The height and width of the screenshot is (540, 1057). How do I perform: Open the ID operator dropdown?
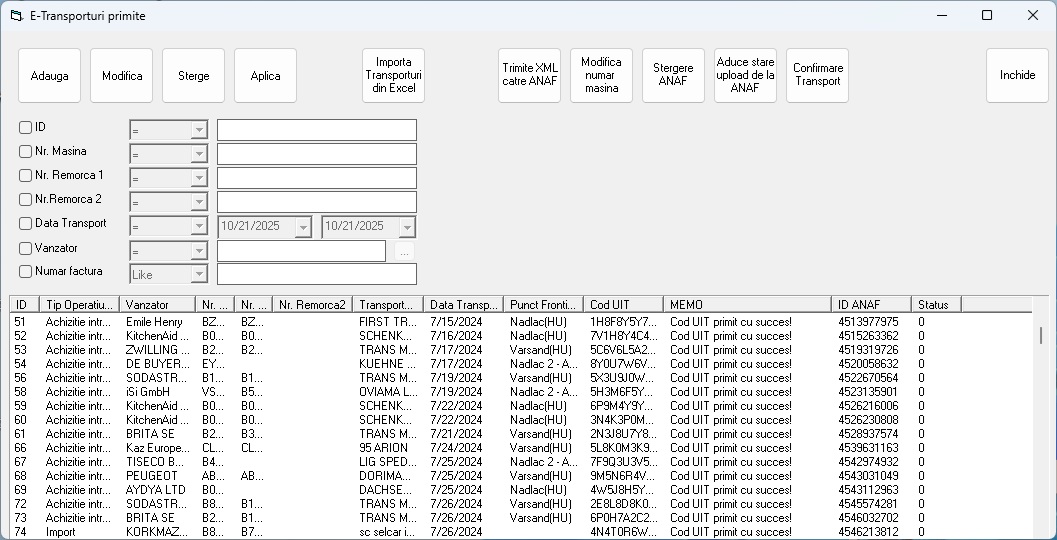(x=199, y=131)
